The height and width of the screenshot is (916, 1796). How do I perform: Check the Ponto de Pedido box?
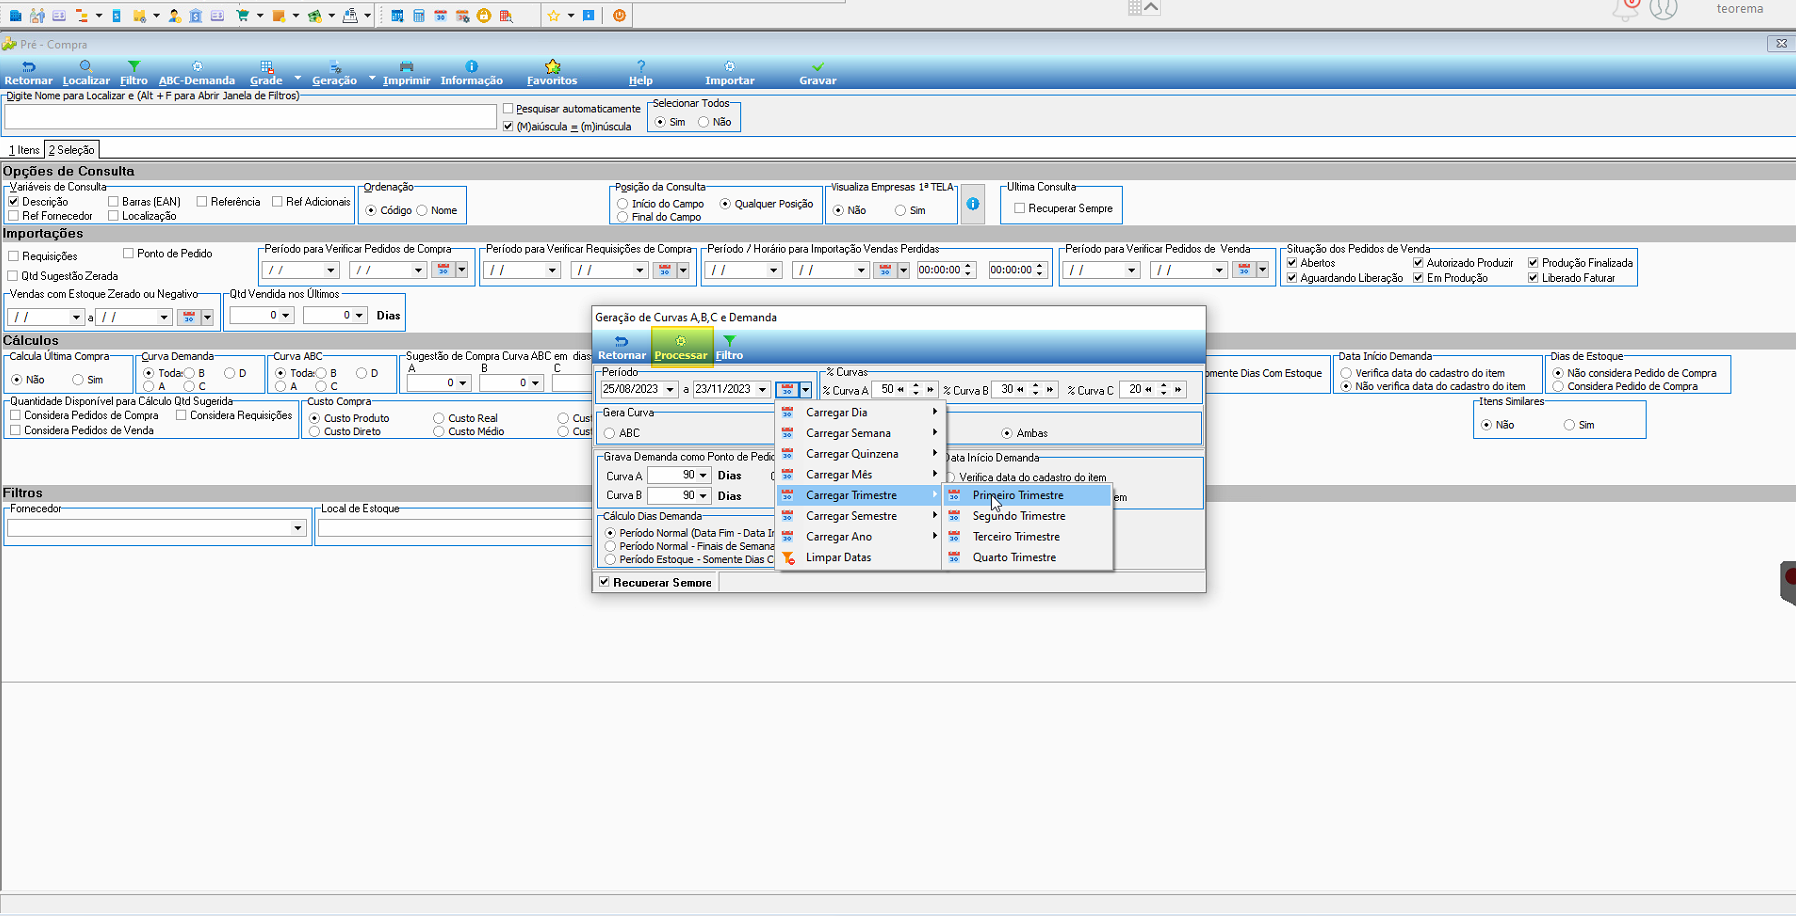[x=128, y=254]
